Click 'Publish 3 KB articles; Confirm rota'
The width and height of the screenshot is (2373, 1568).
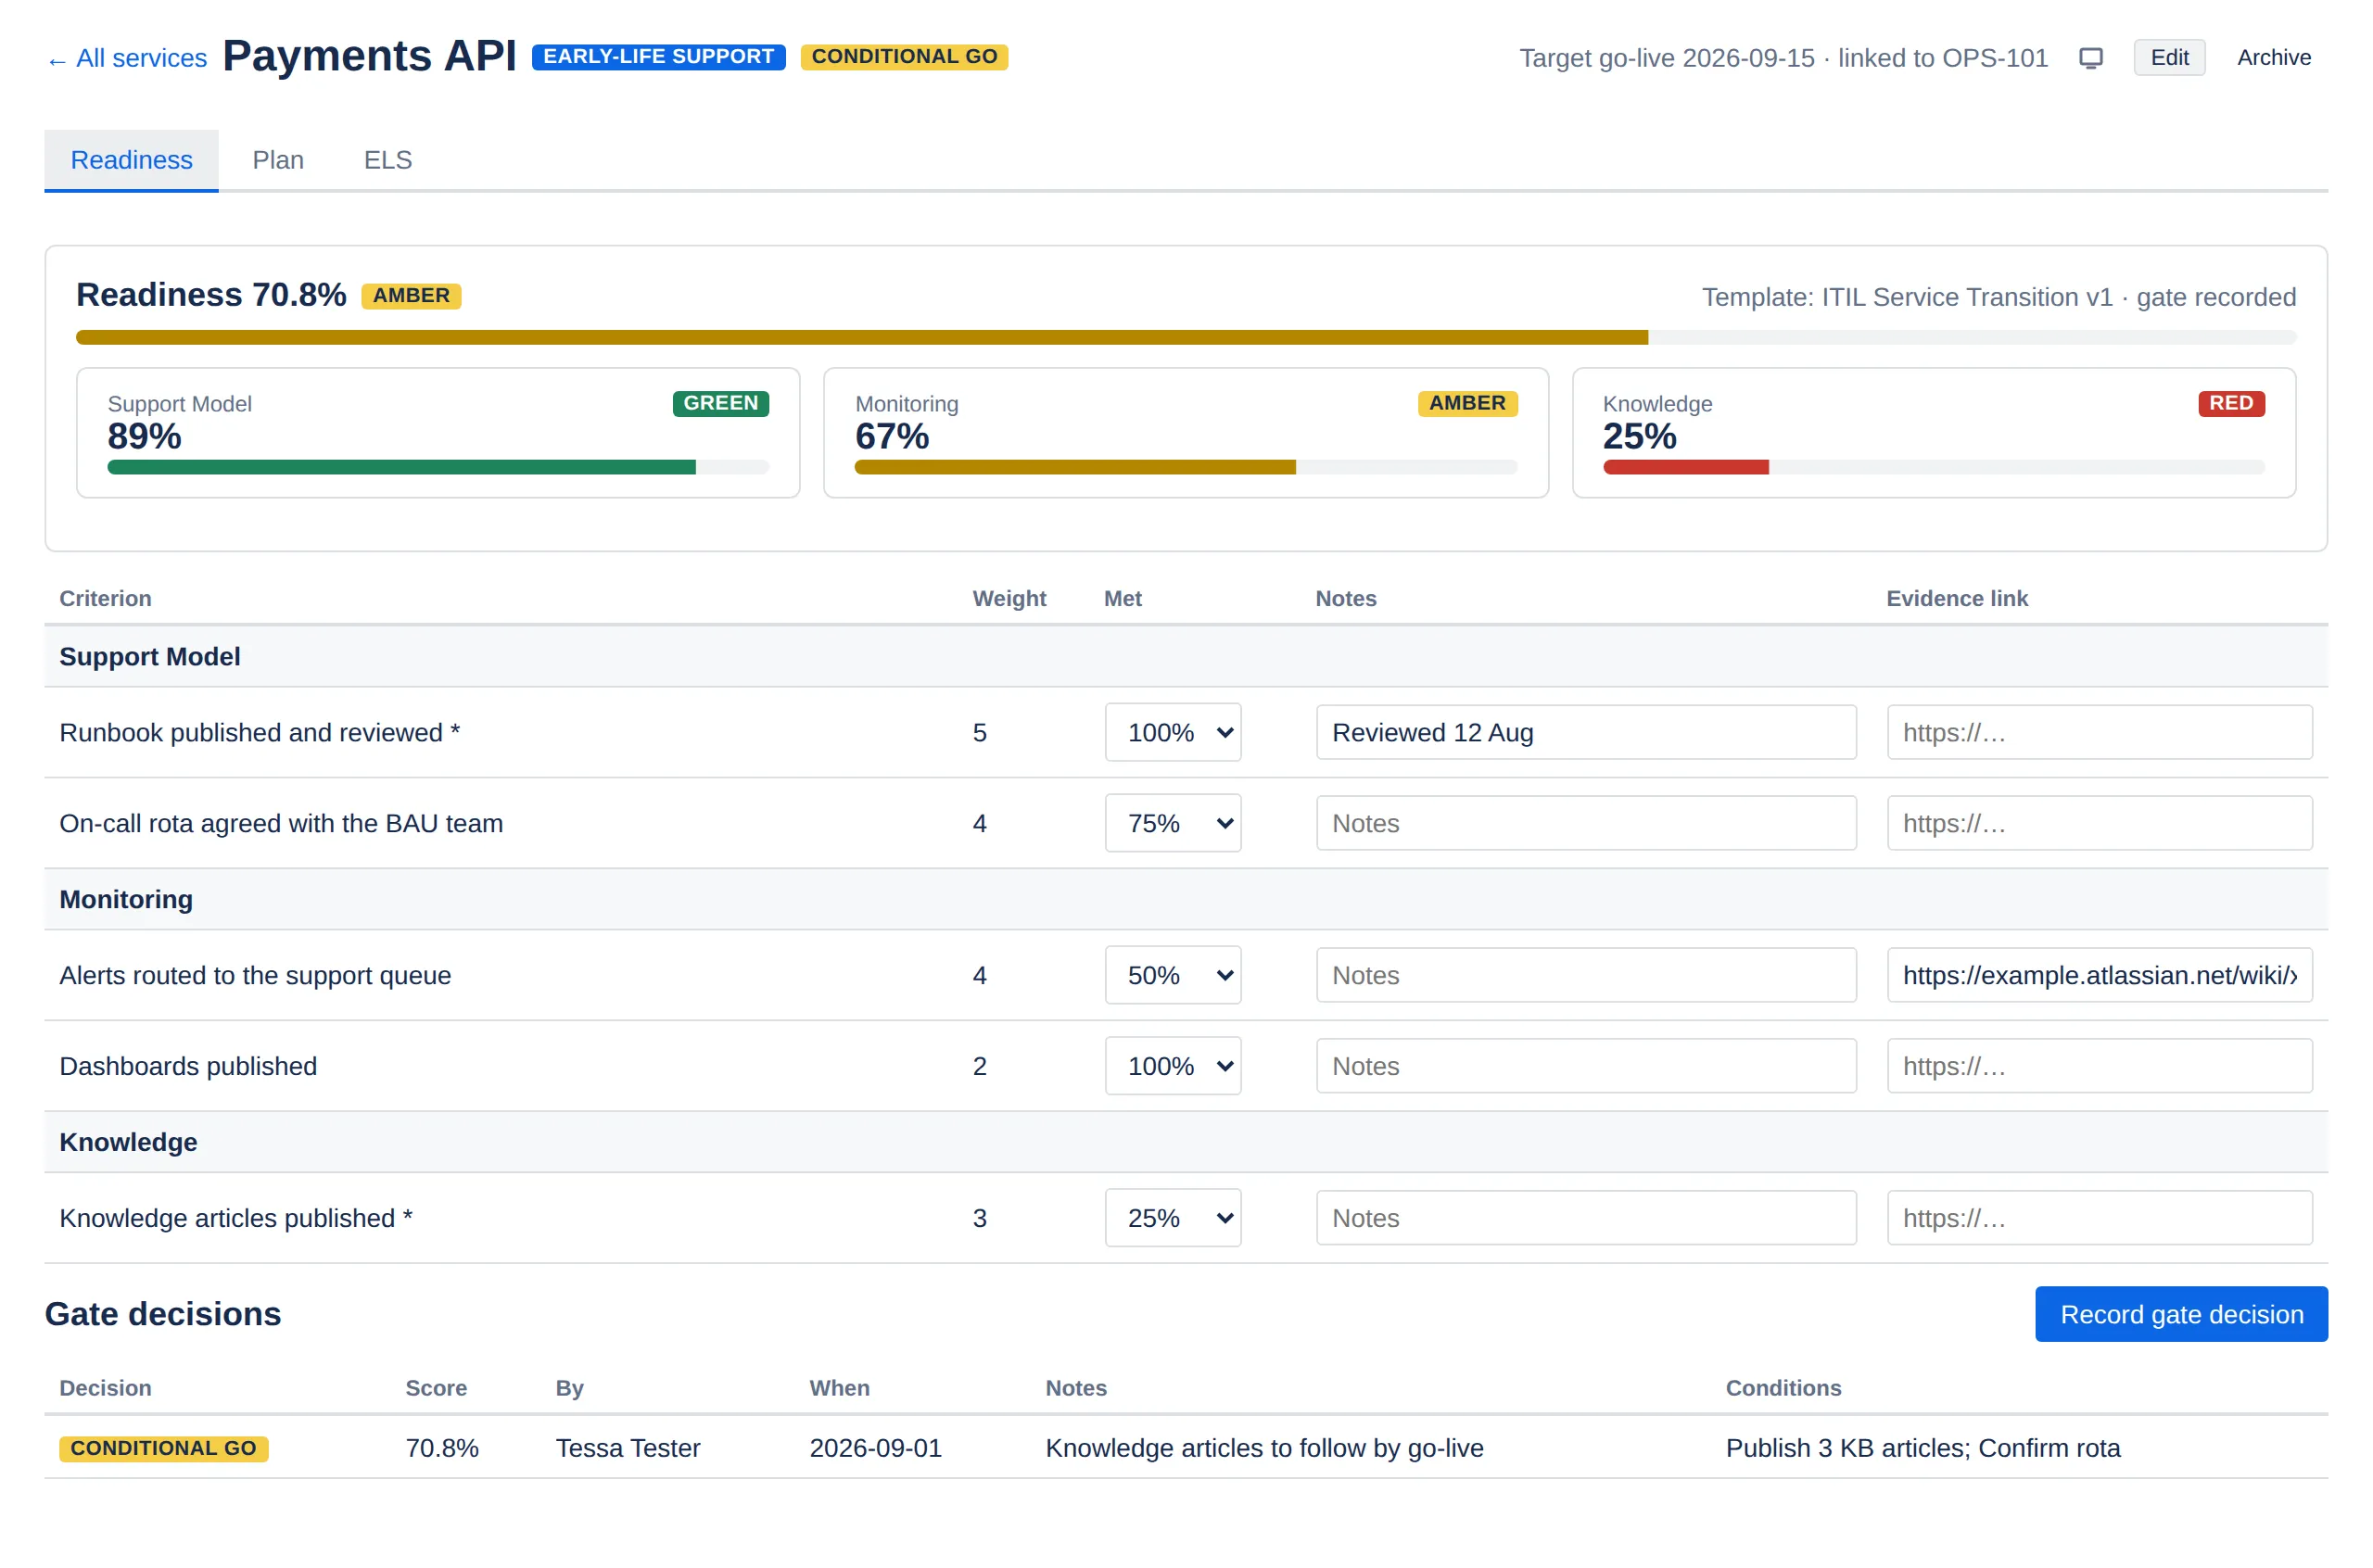coord(1923,1448)
